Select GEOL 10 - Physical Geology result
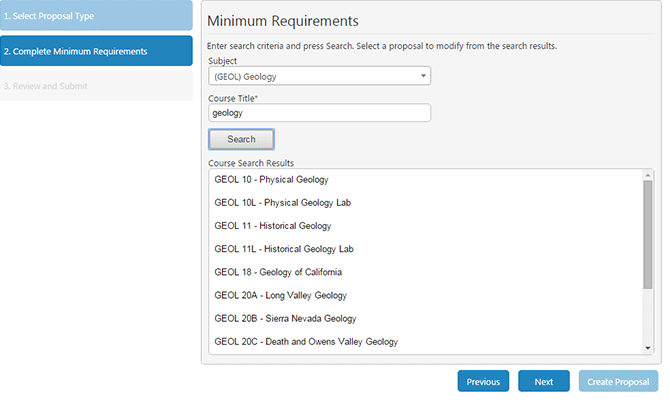670x402 pixels. click(271, 180)
